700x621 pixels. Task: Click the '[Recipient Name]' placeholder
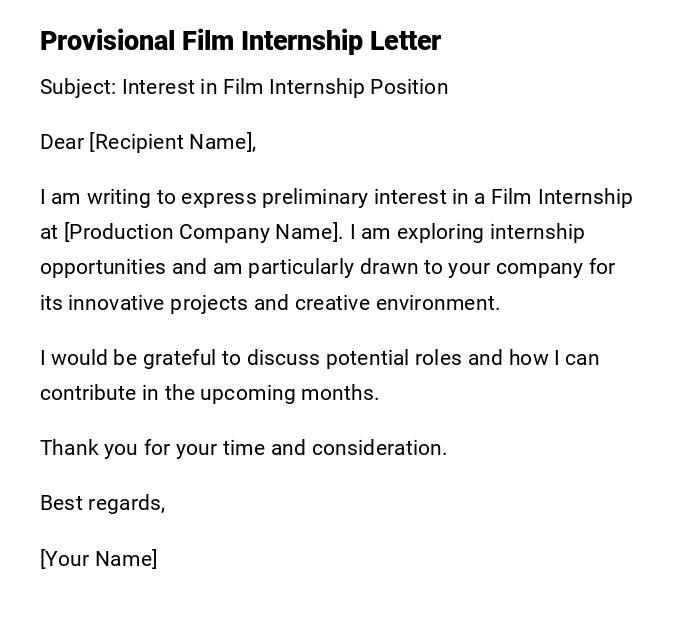click(x=172, y=142)
